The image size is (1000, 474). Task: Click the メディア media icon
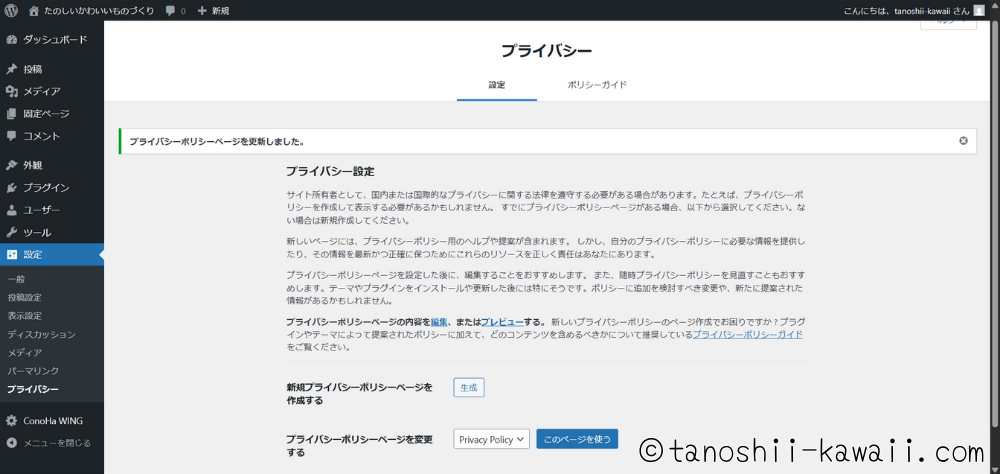tap(11, 91)
